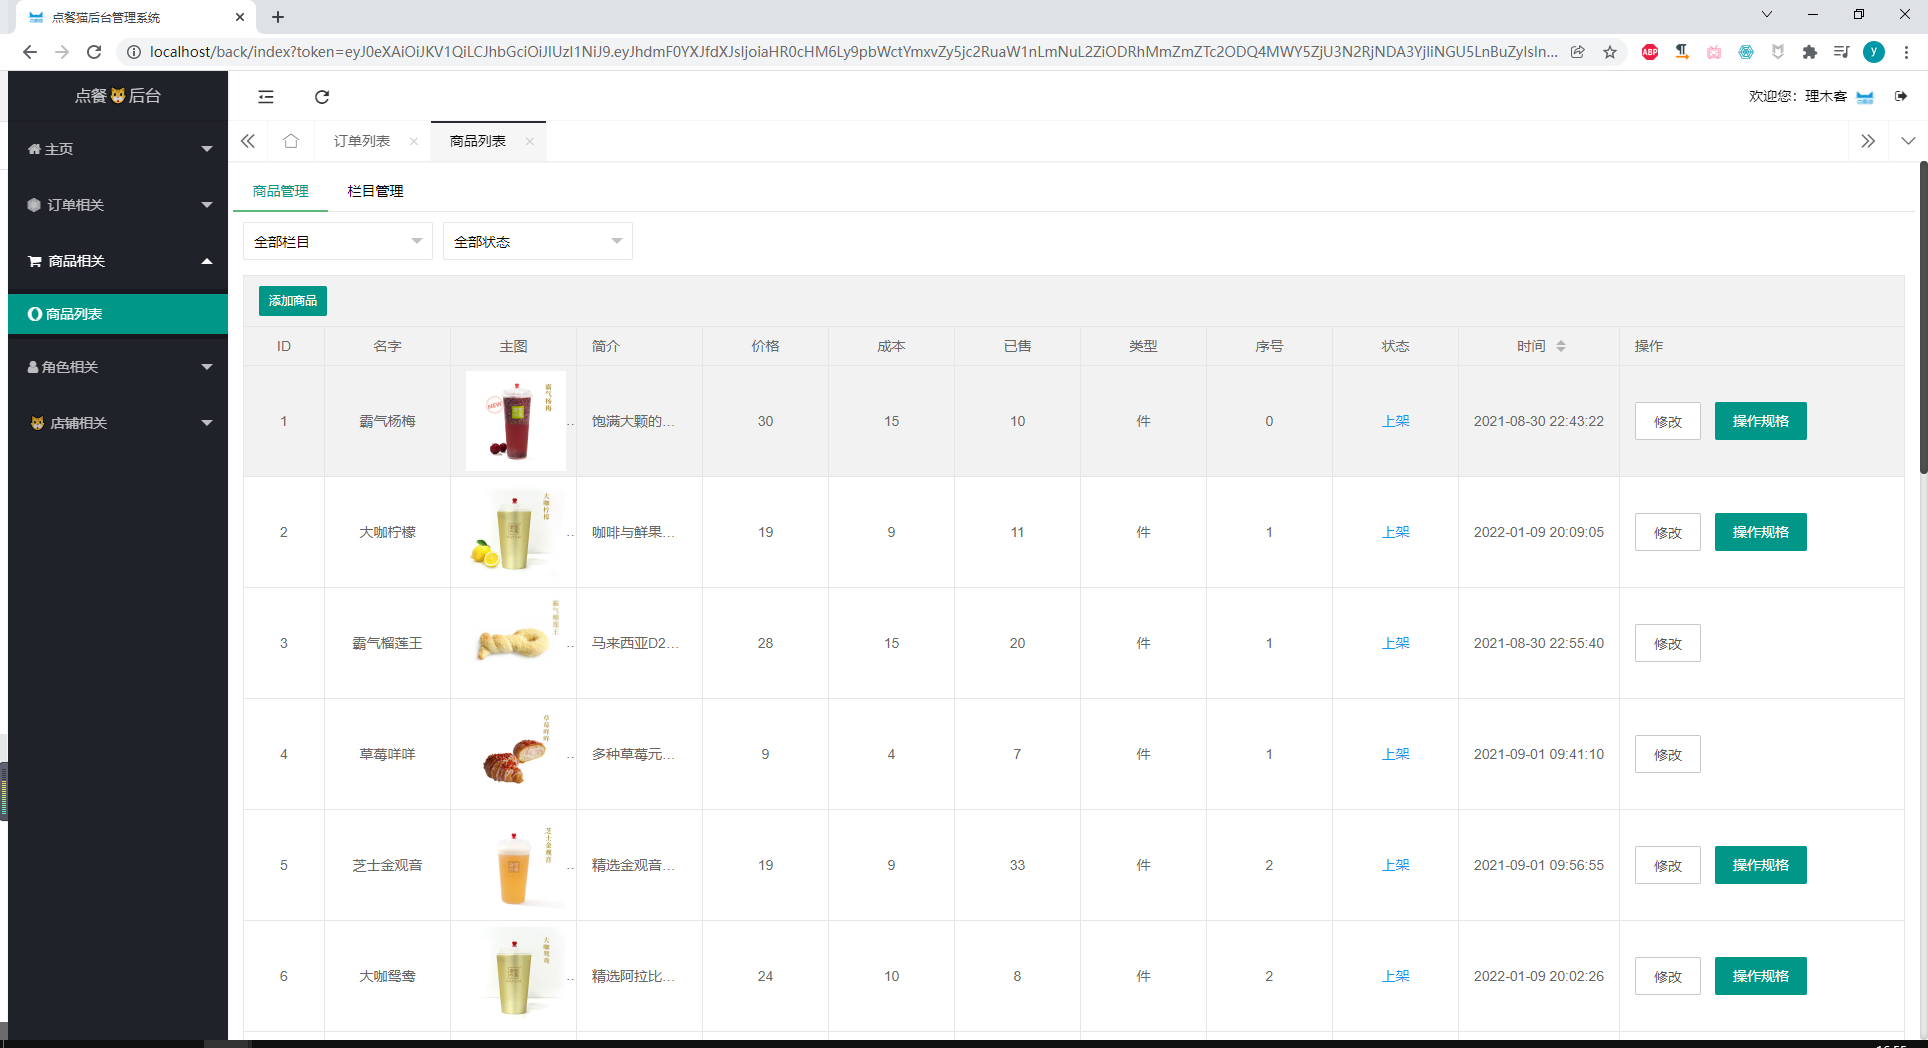The width and height of the screenshot is (1928, 1048).
Task: Click 操作规格 for 霸气杨梅
Action: (x=1761, y=421)
